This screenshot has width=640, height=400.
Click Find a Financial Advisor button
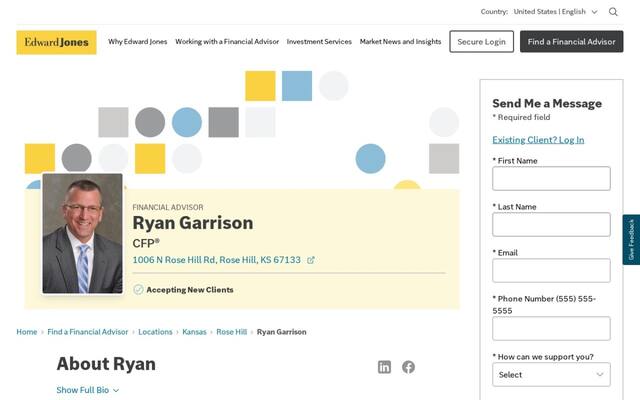click(571, 41)
